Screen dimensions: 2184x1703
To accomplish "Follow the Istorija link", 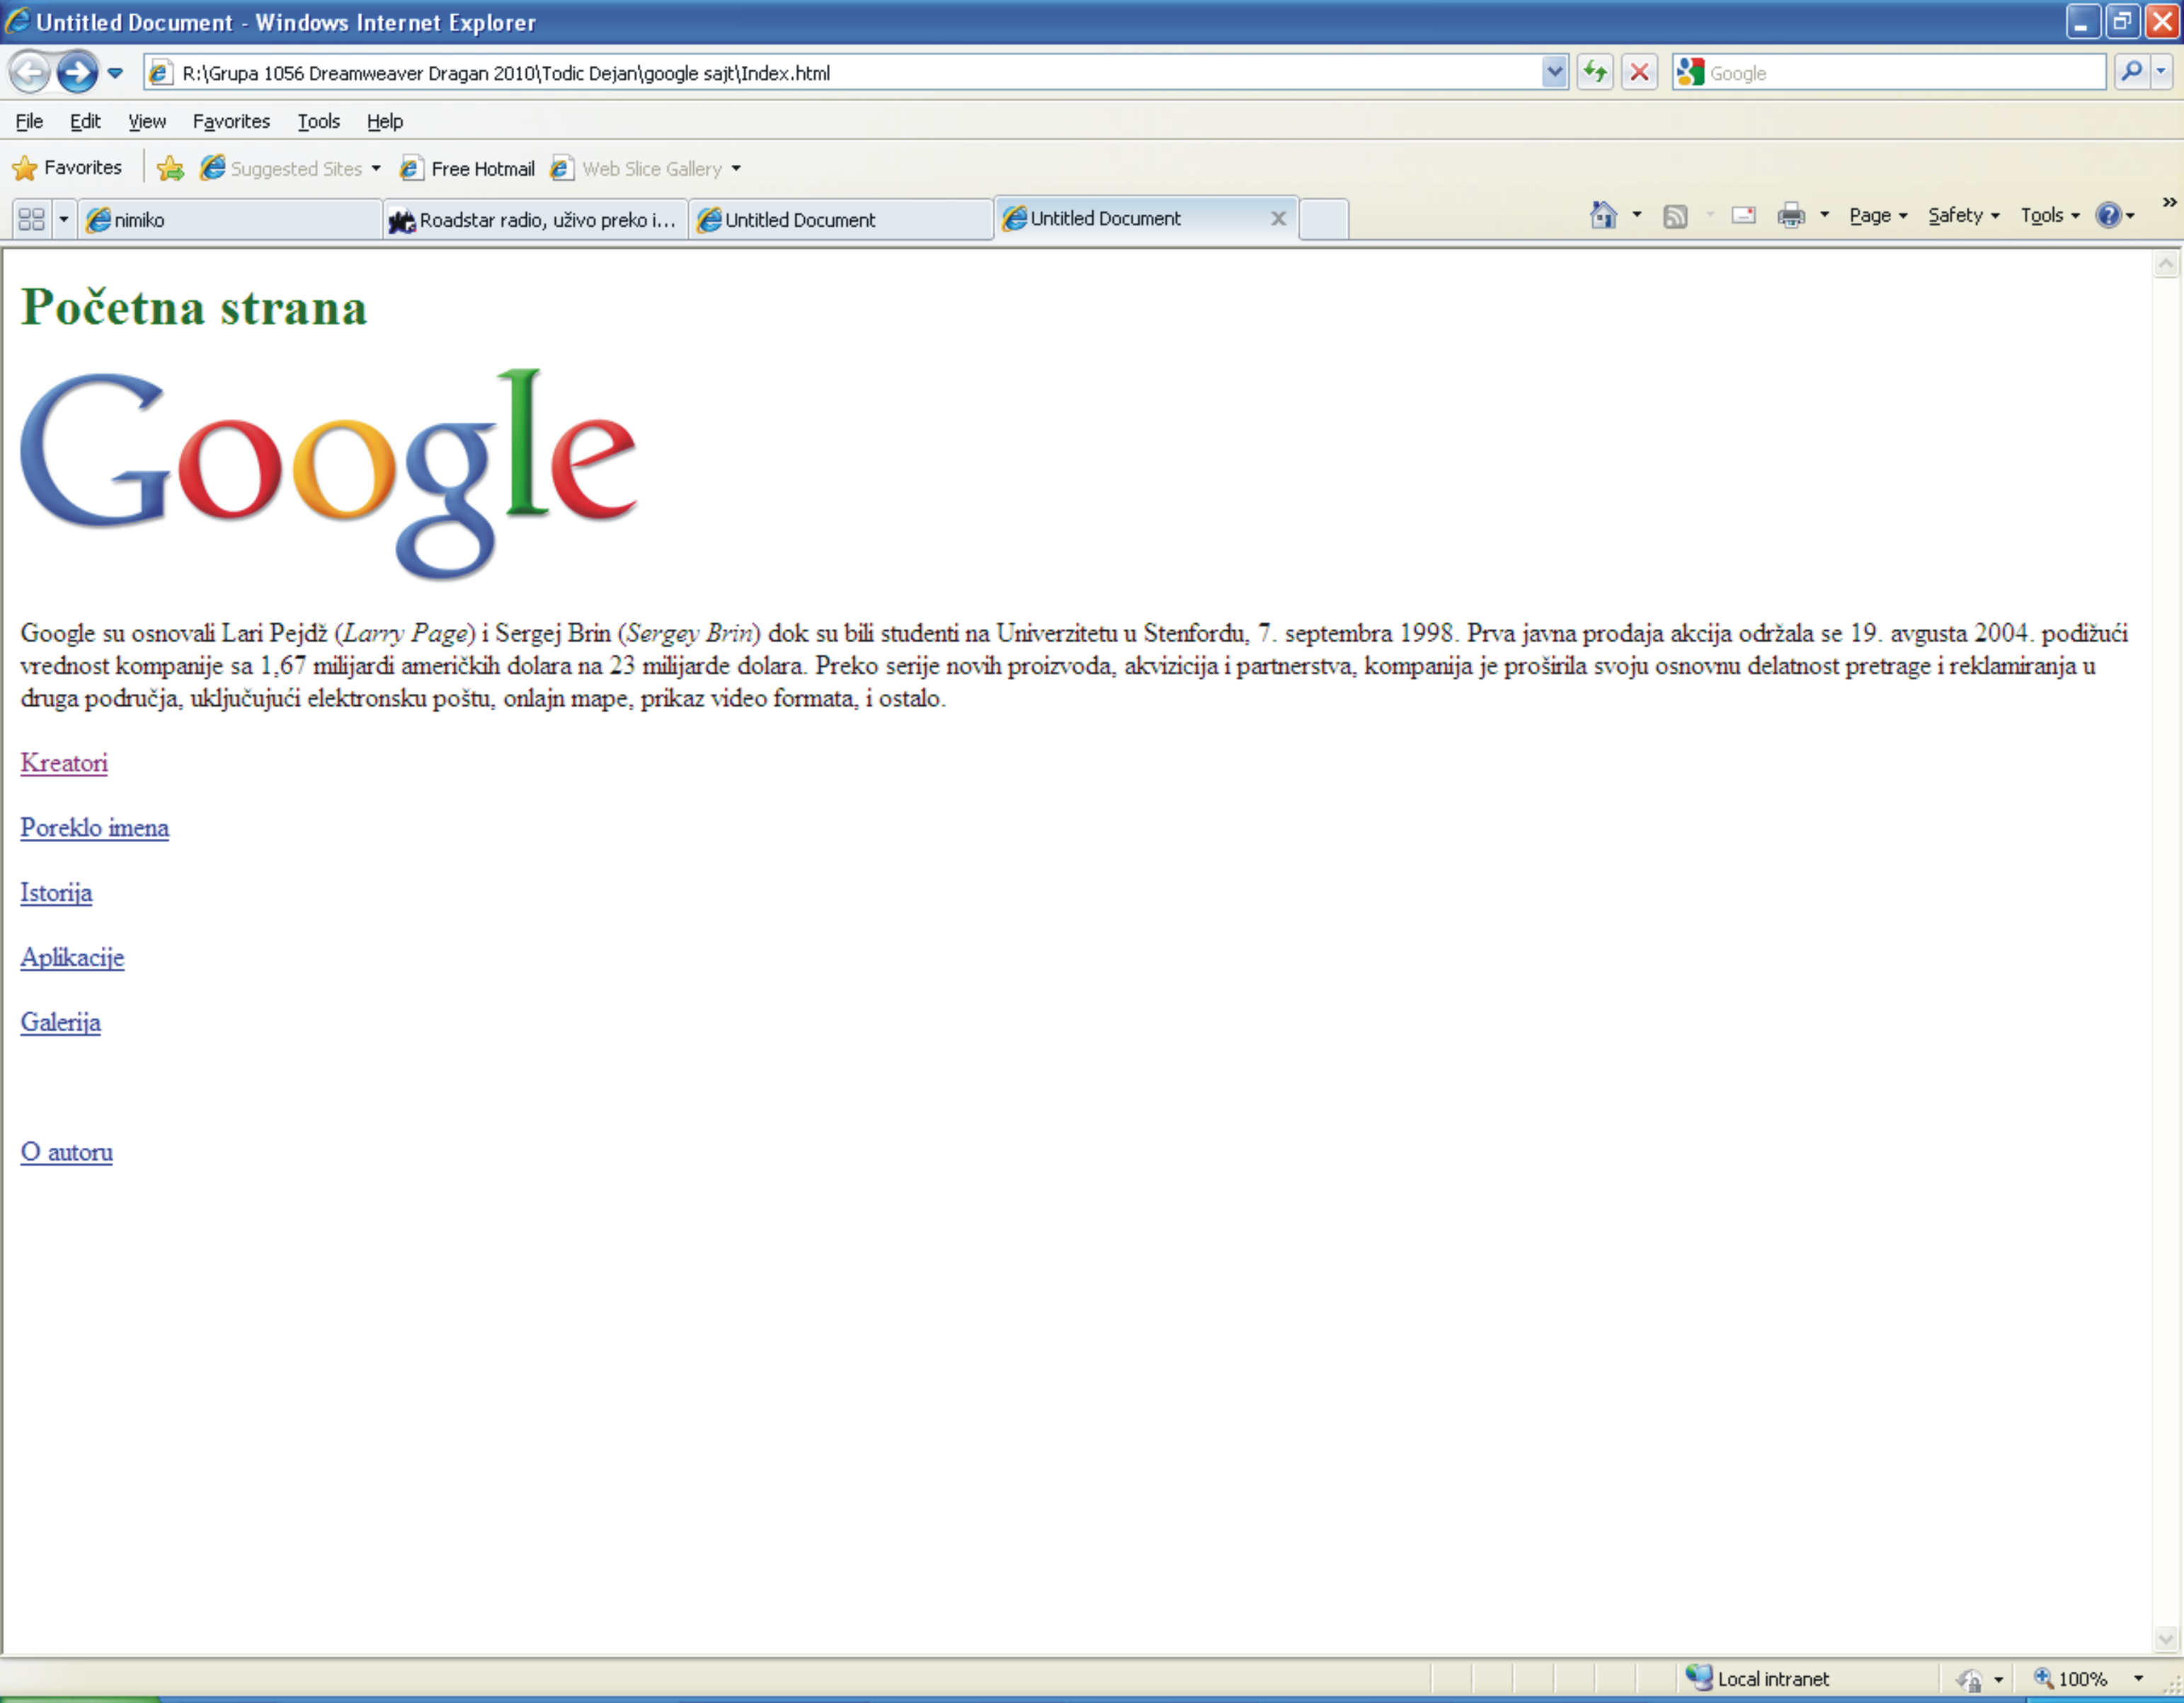I will [56, 893].
